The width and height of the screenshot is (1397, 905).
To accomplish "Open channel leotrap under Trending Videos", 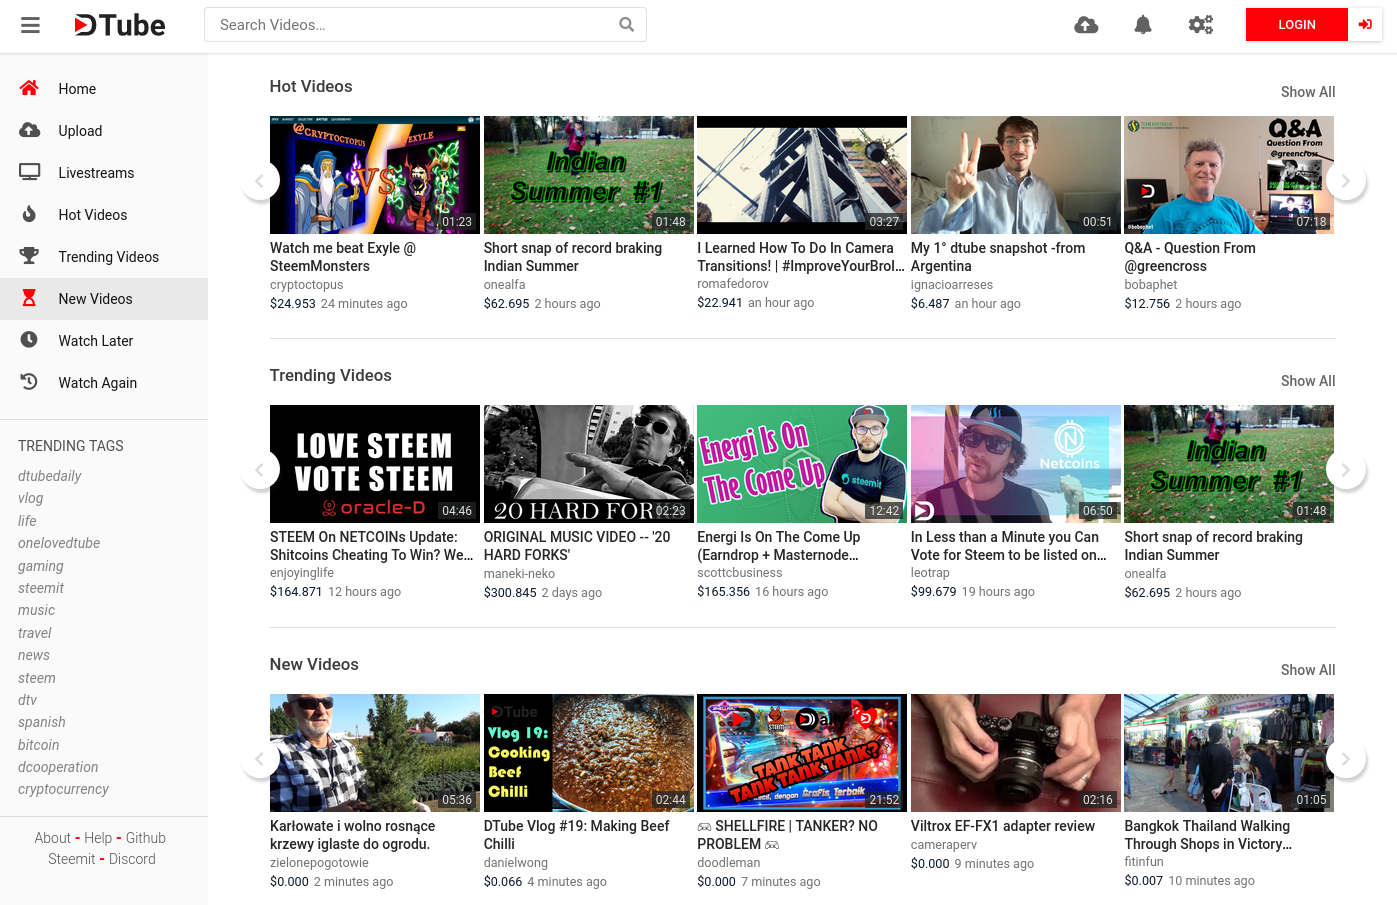I will click(x=930, y=573).
